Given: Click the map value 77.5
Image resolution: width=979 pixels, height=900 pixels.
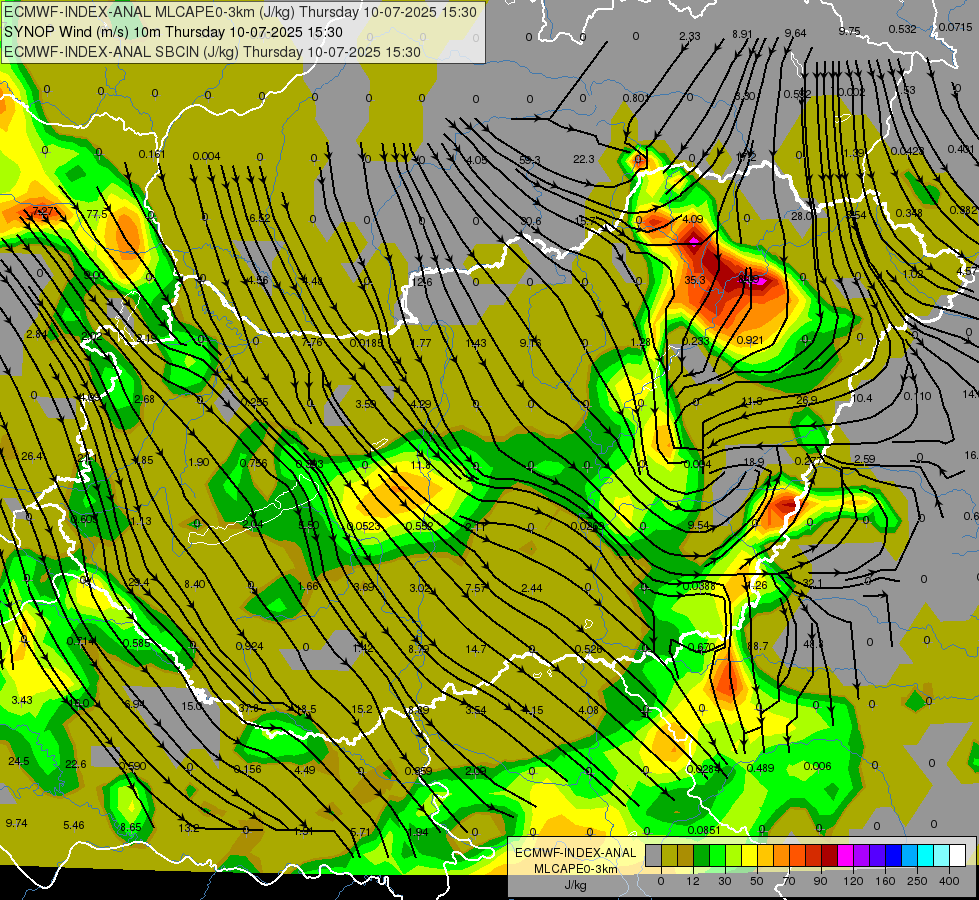Looking at the screenshot, I should pyautogui.click(x=97, y=214).
